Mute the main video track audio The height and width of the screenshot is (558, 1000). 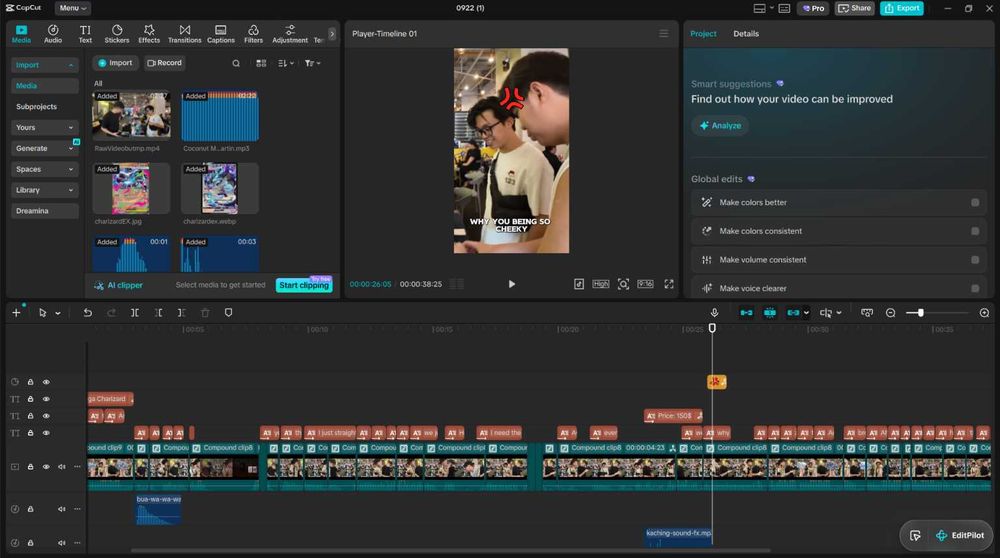[62, 467]
